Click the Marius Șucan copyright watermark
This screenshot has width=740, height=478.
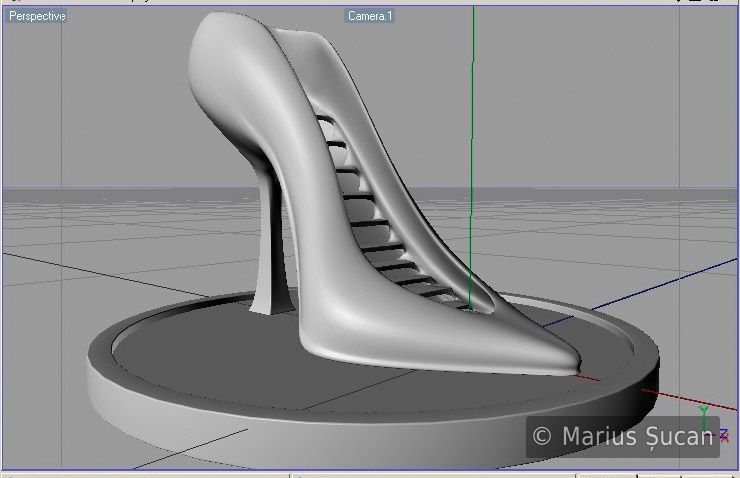click(622, 436)
